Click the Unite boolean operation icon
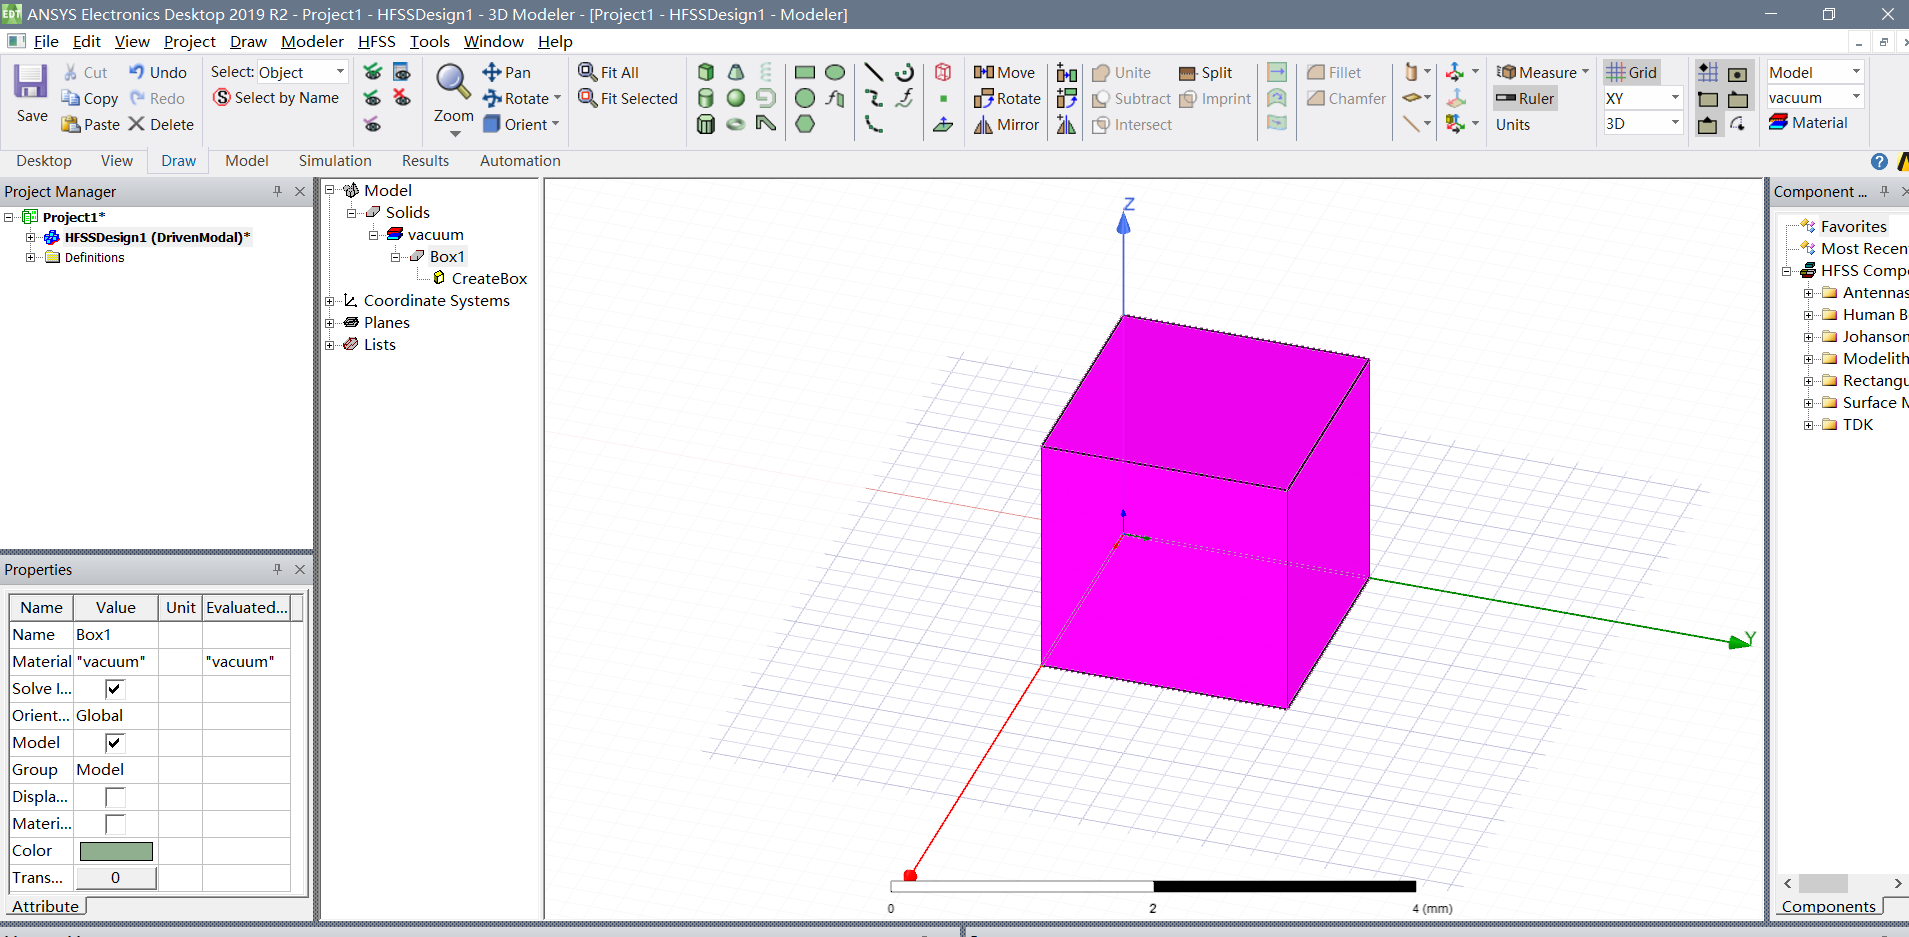This screenshot has width=1909, height=937. coord(1100,72)
